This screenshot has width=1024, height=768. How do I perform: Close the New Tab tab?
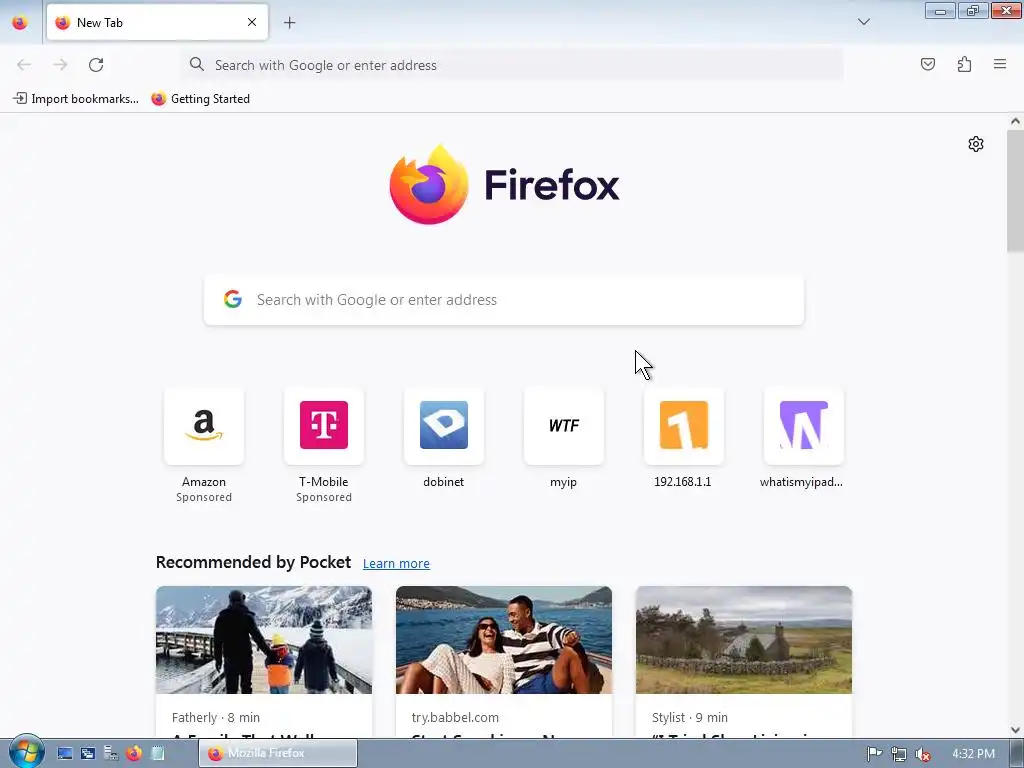point(252,22)
